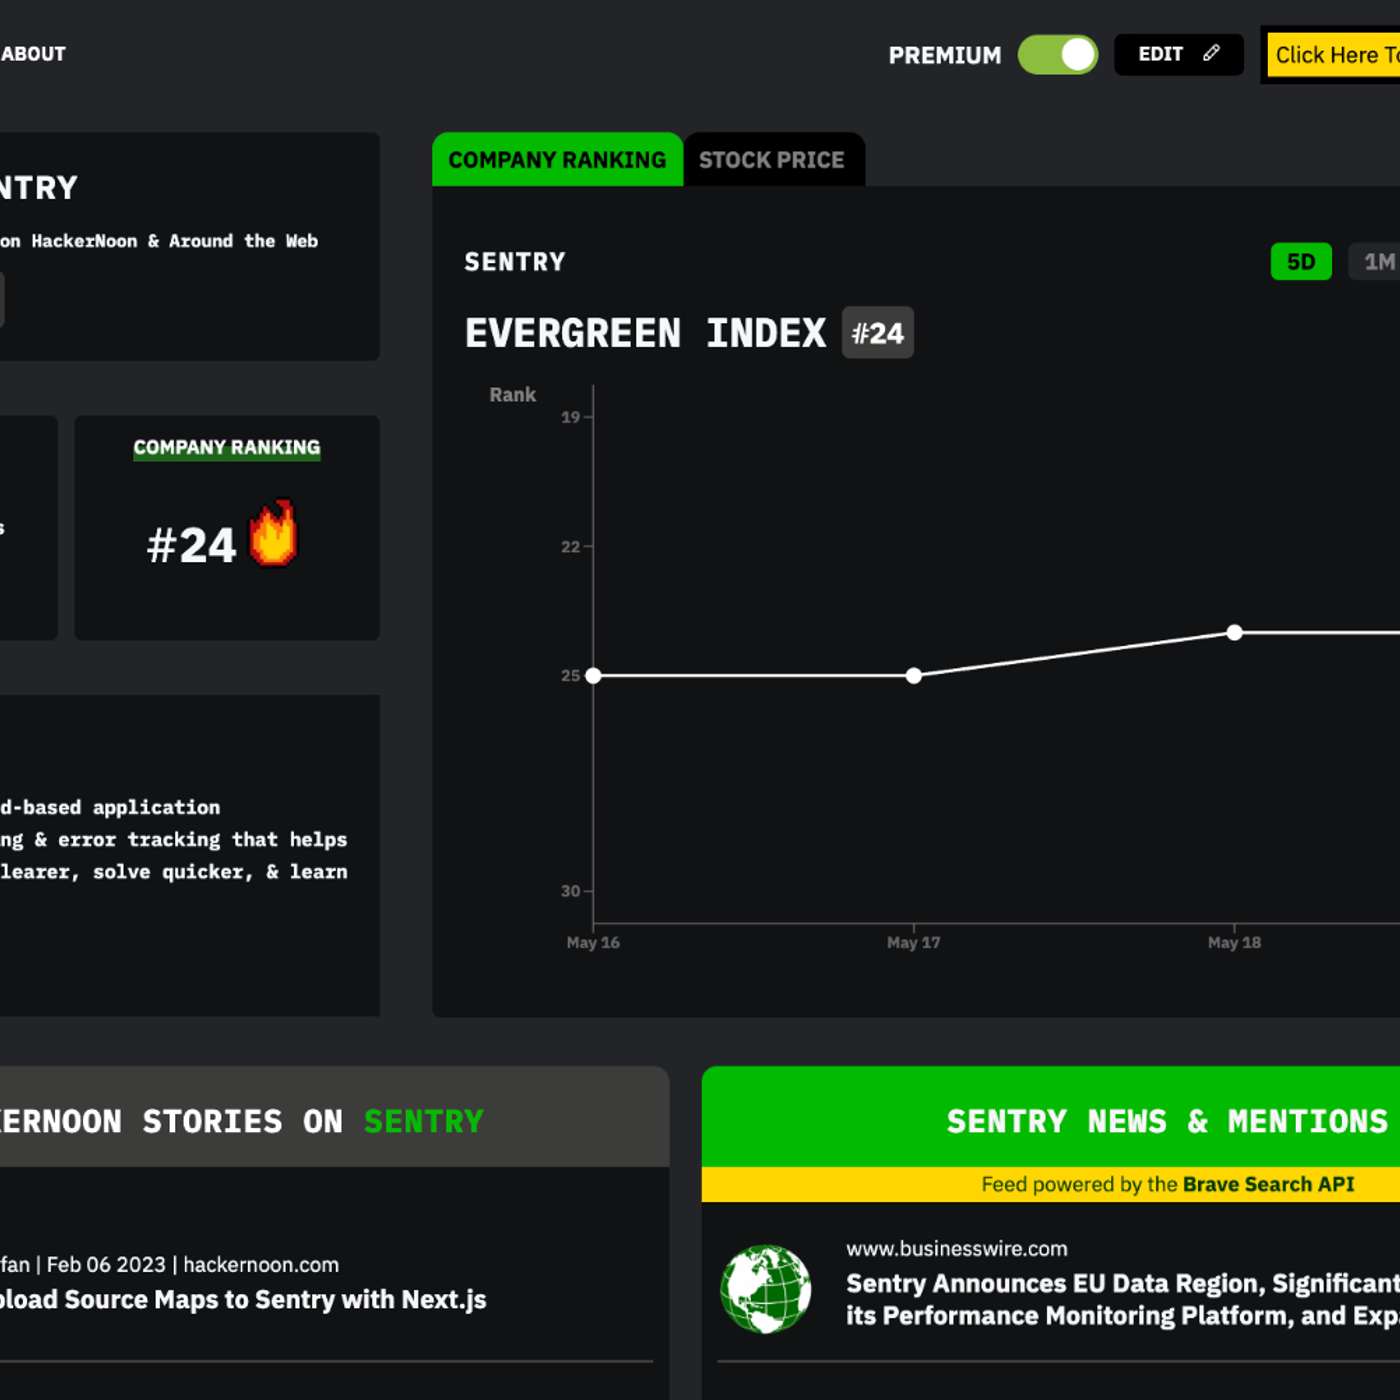Open the Sentry EU Data Region article
Image resolution: width=1400 pixels, height=1400 pixels.
pyautogui.click(x=1121, y=1299)
